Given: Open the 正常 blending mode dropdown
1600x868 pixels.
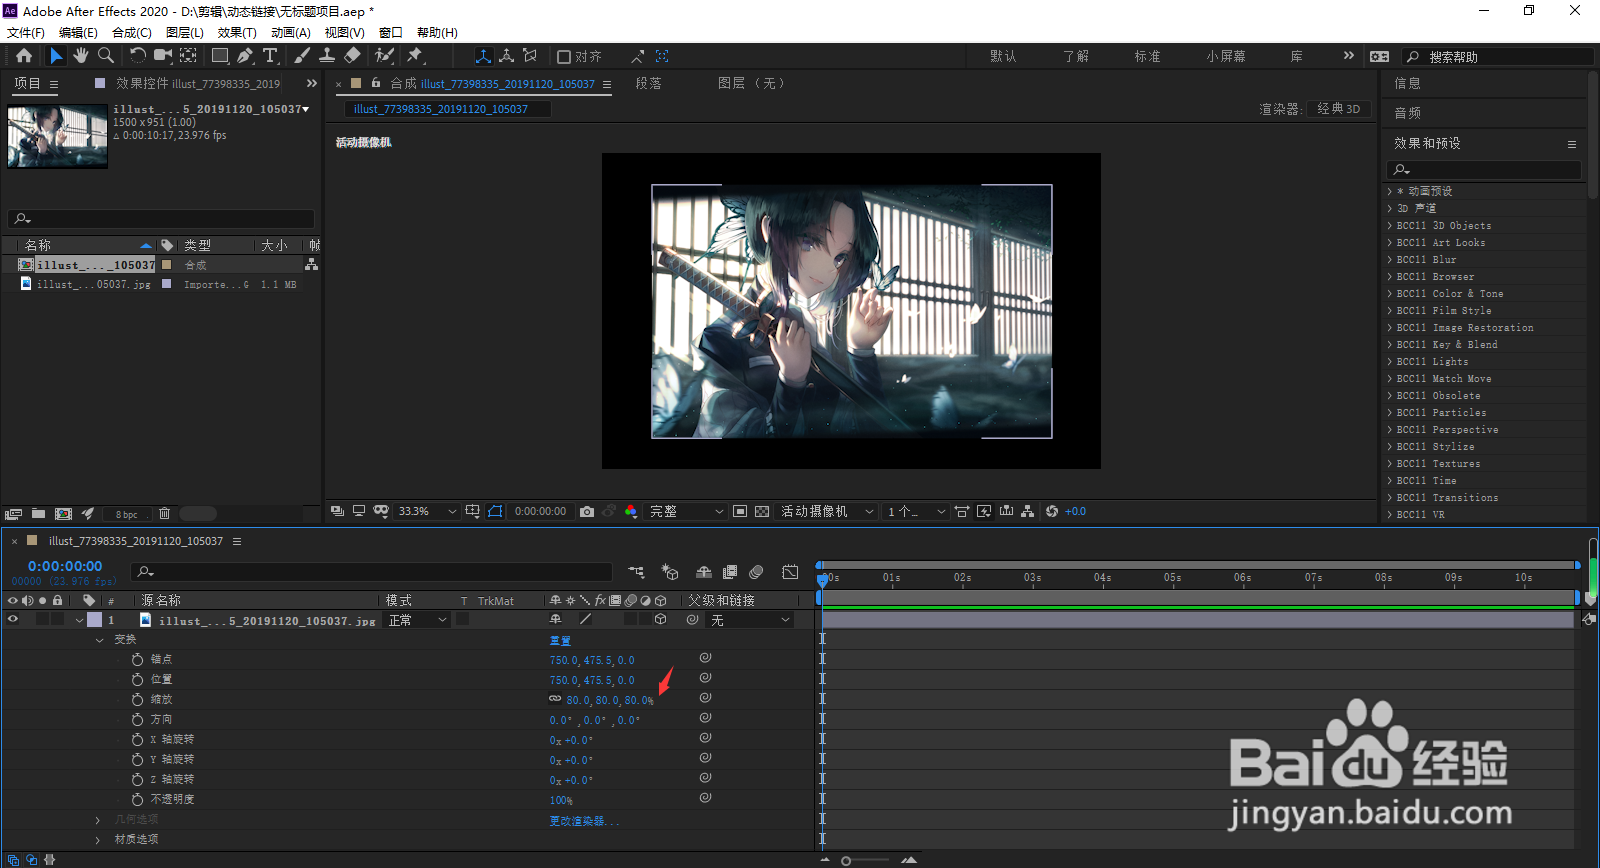Looking at the screenshot, I should pyautogui.click(x=418, y=620).
